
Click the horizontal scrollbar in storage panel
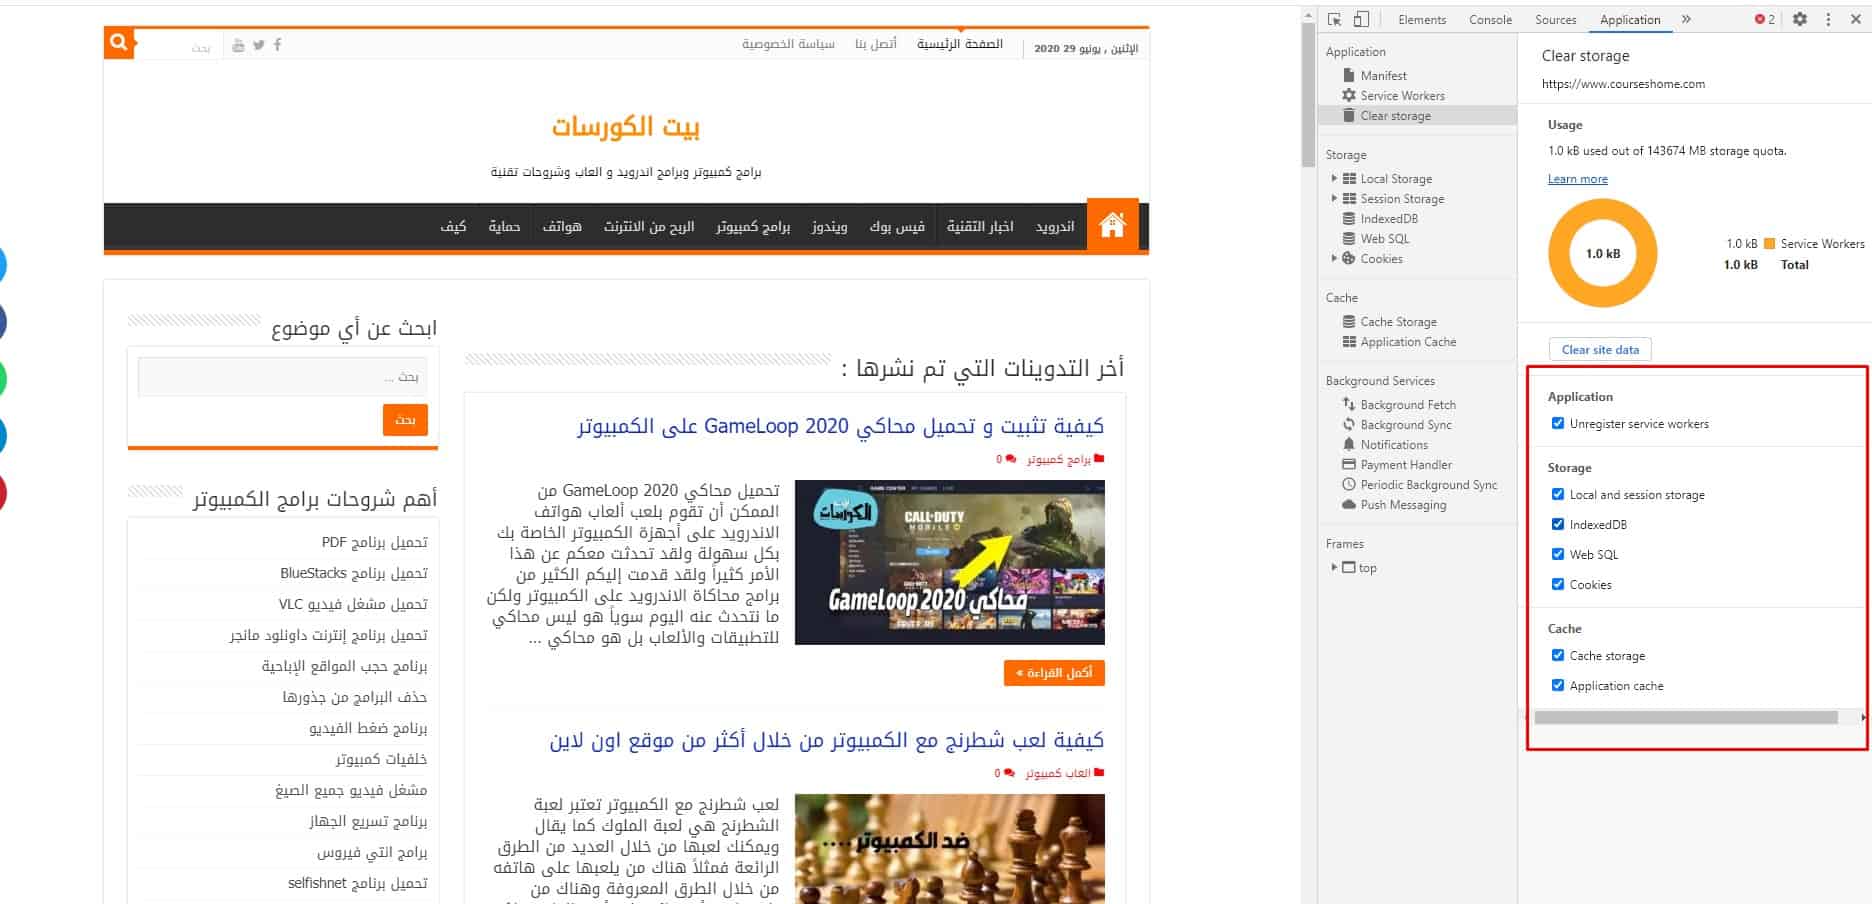point(1685,718)
